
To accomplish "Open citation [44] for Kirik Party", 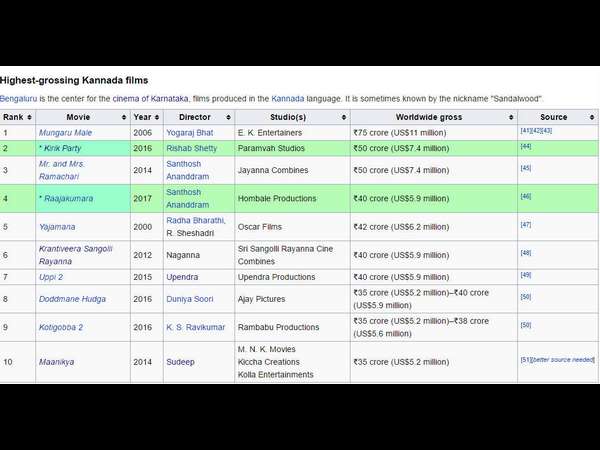I will (526, 146).
